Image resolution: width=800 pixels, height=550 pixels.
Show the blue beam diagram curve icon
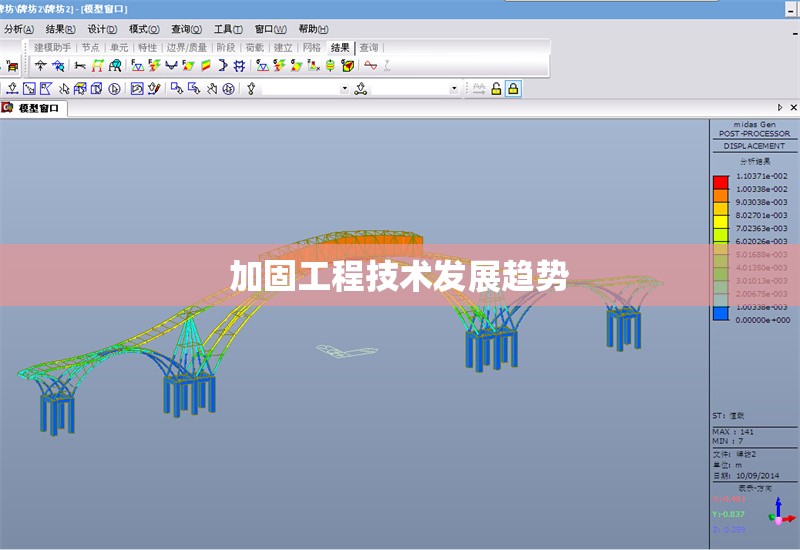(x=171, y=65)
